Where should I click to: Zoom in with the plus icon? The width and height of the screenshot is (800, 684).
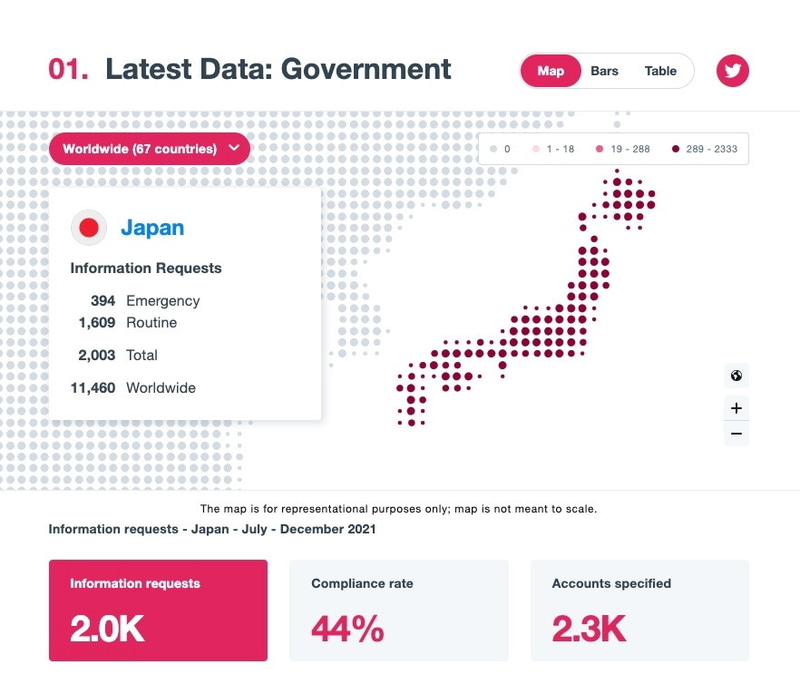coord(737,408)
